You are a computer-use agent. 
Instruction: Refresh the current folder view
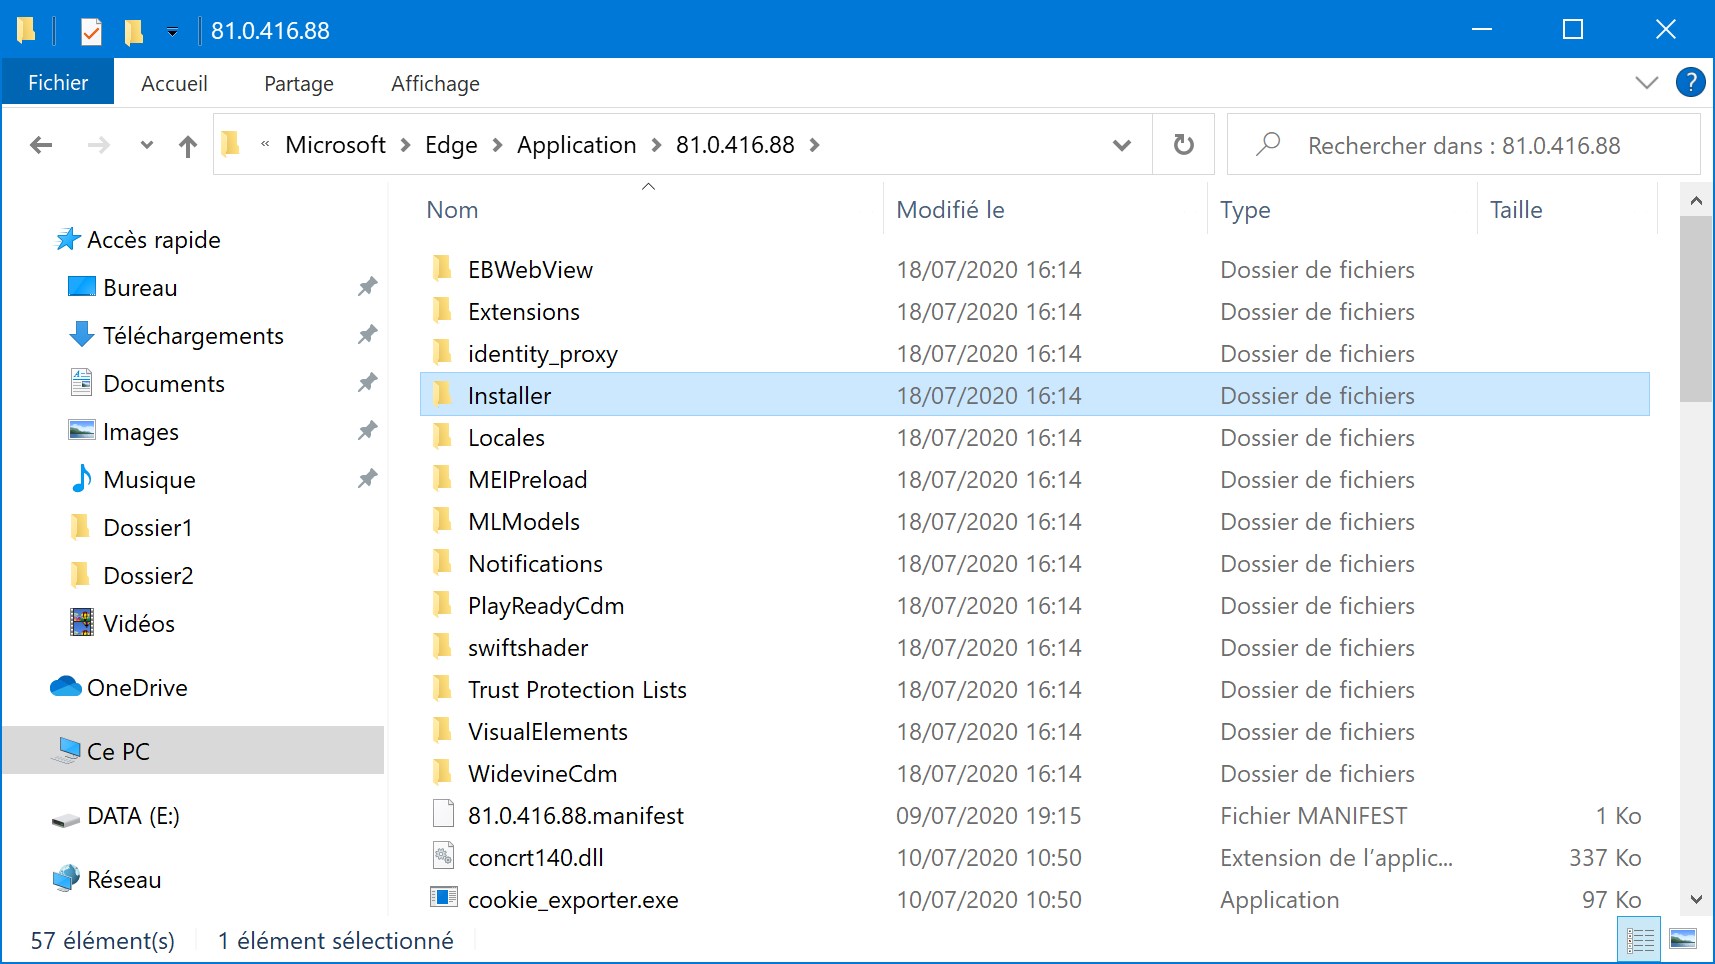pos(1183,145)
